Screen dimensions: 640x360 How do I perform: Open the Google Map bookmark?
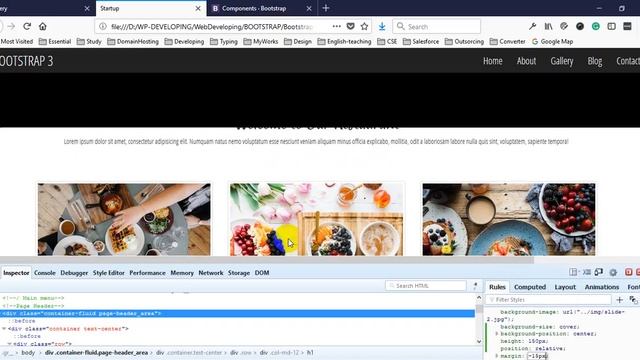(x=552, y=42)
